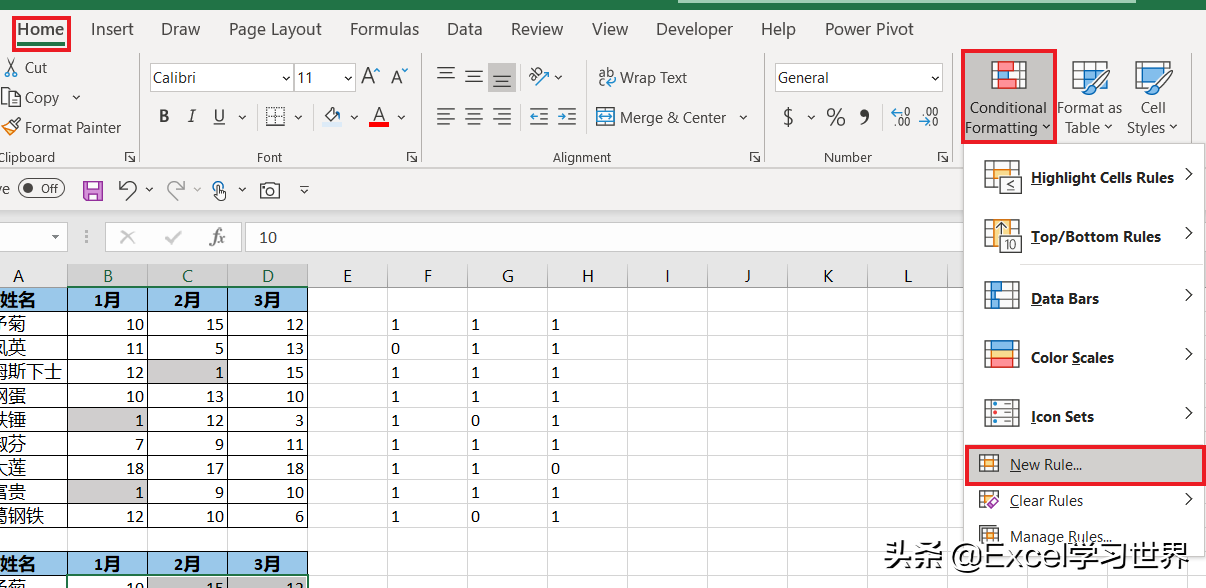The width and height of the screenshot is (1206, 588).
Task: Click Decrease Decimal icon
Action: click(x=930, y=118)
